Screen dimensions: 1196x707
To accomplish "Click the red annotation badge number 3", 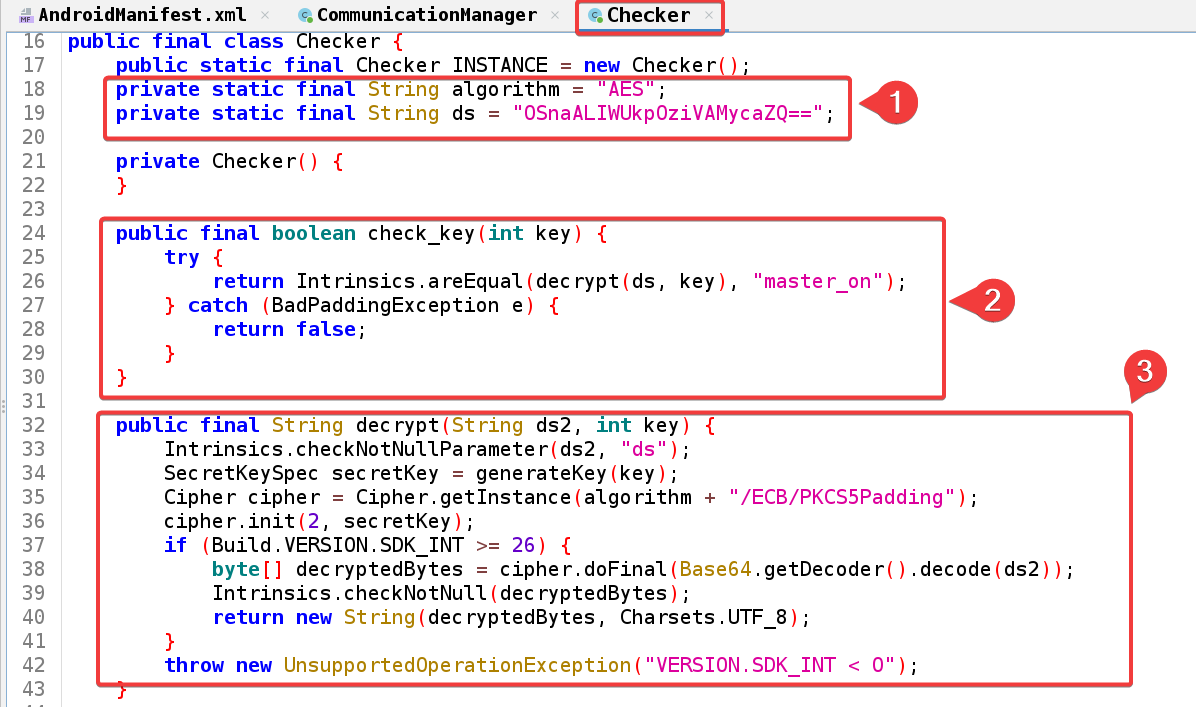I will [1144, 372].
